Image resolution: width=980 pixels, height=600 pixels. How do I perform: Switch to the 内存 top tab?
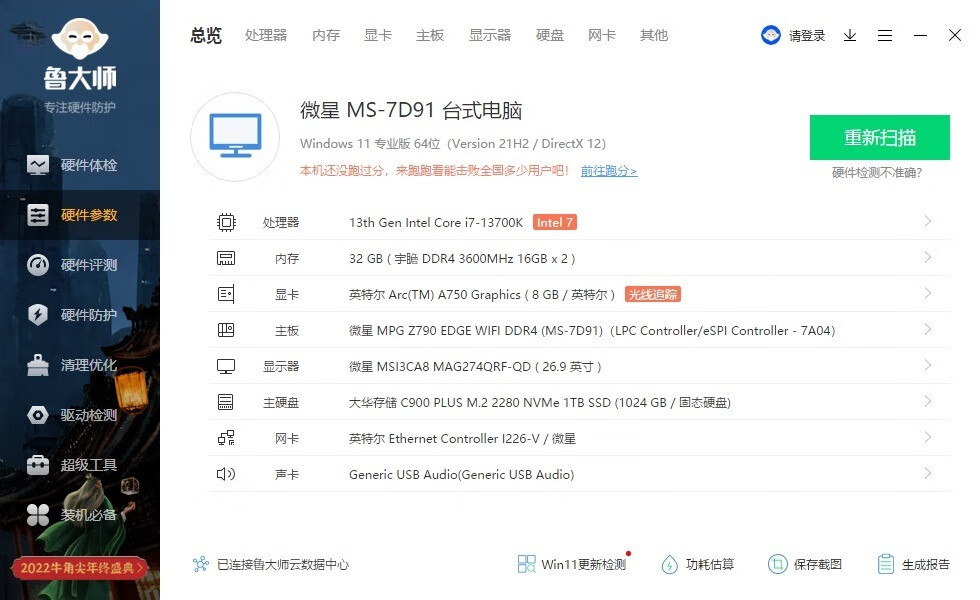point(326,36)
